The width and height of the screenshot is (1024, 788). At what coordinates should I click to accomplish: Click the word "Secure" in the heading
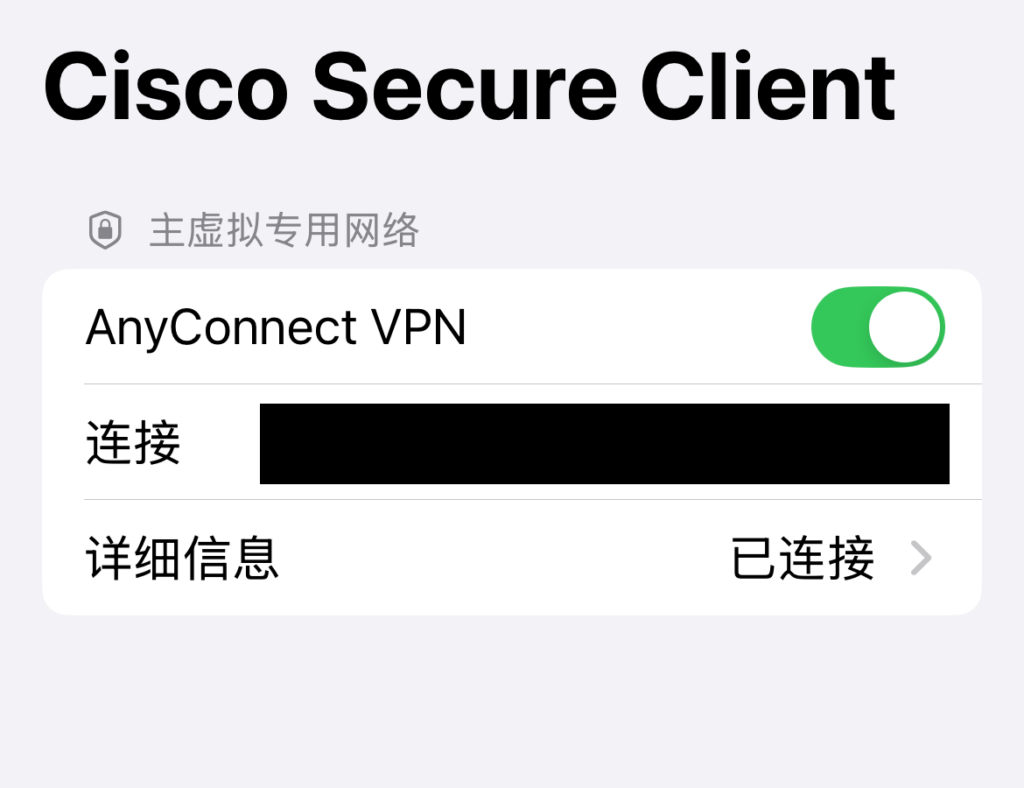[464, 88]
